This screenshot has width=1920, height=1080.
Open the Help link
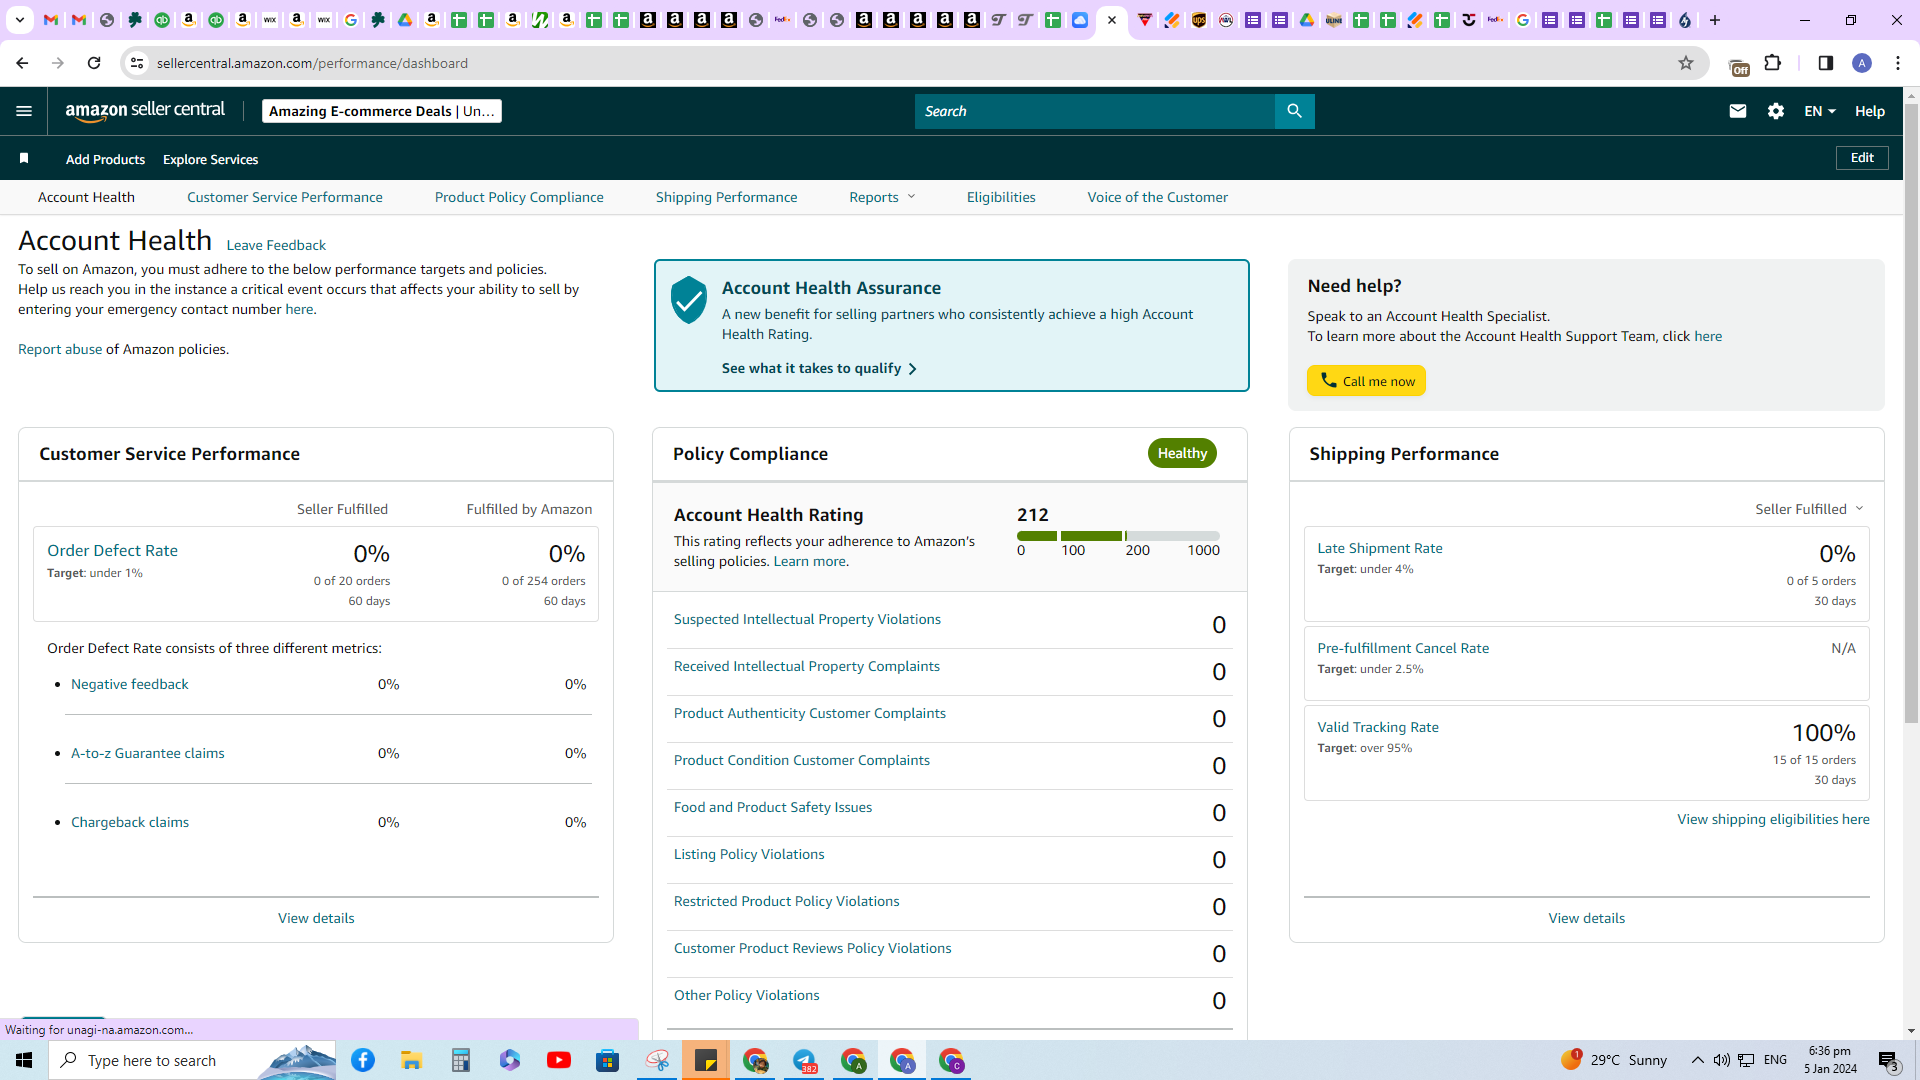[x=1870, y=111]
